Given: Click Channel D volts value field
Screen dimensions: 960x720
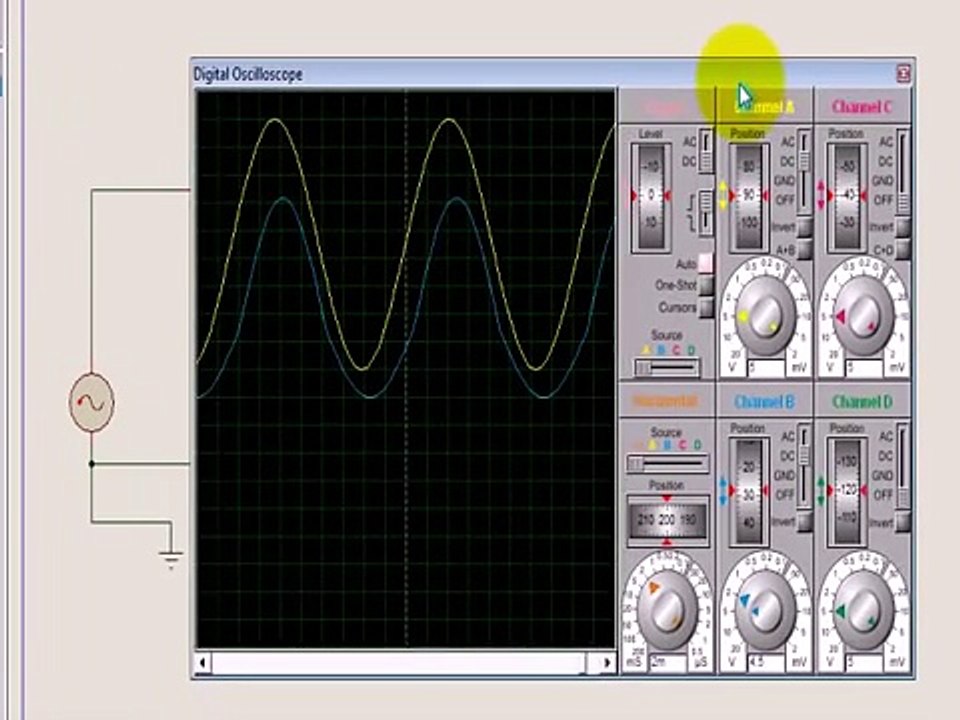Looking at the screenshot, I should click(x=864, y=663).
